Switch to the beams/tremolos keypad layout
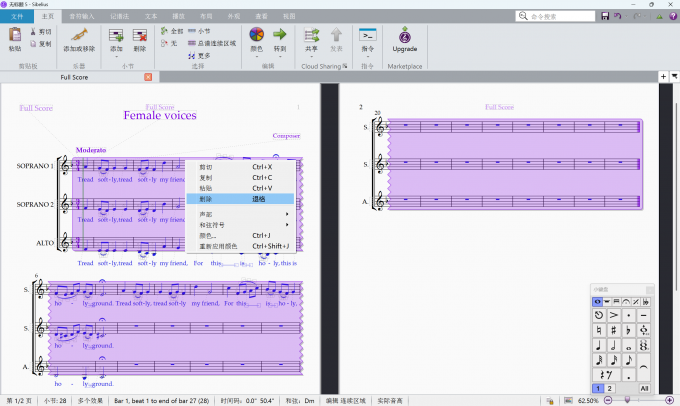Image resolution: width=680 pixels, height=406 pixels. [x=616, y=301]
